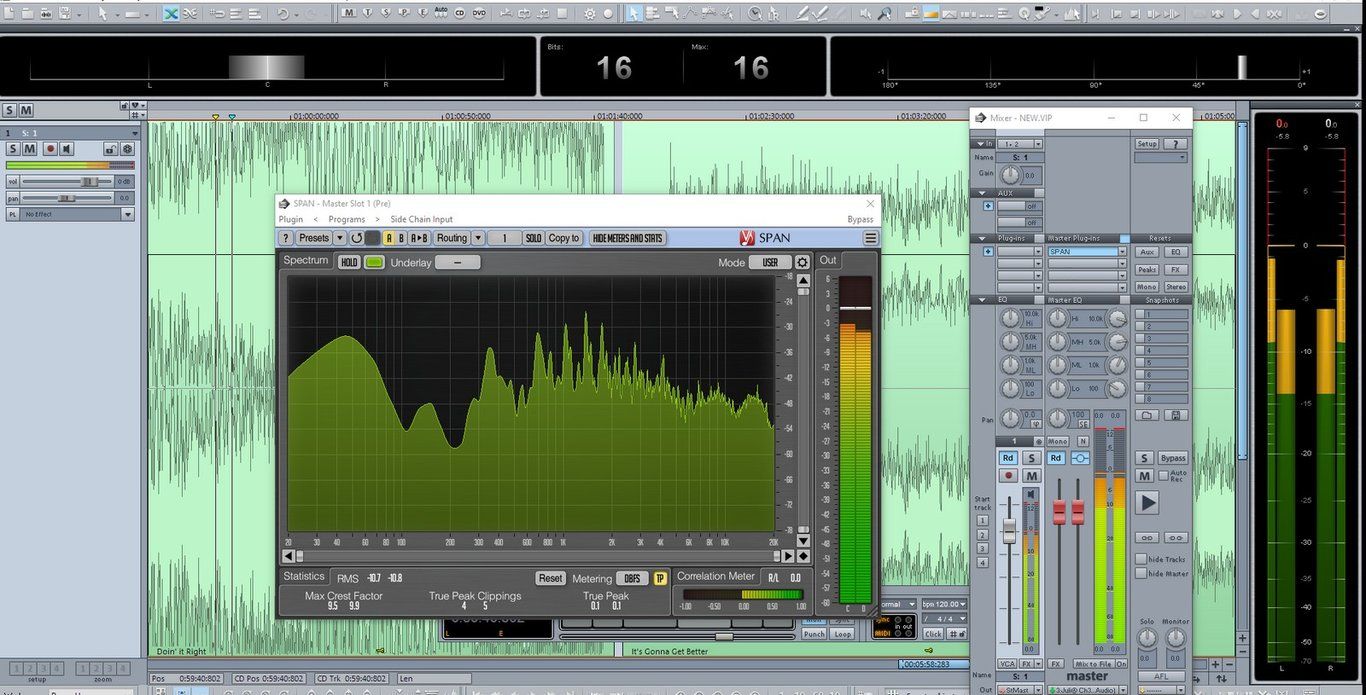Click mixer channel speaker monitor icon

pyautogui.click(x=1032, y=494)
